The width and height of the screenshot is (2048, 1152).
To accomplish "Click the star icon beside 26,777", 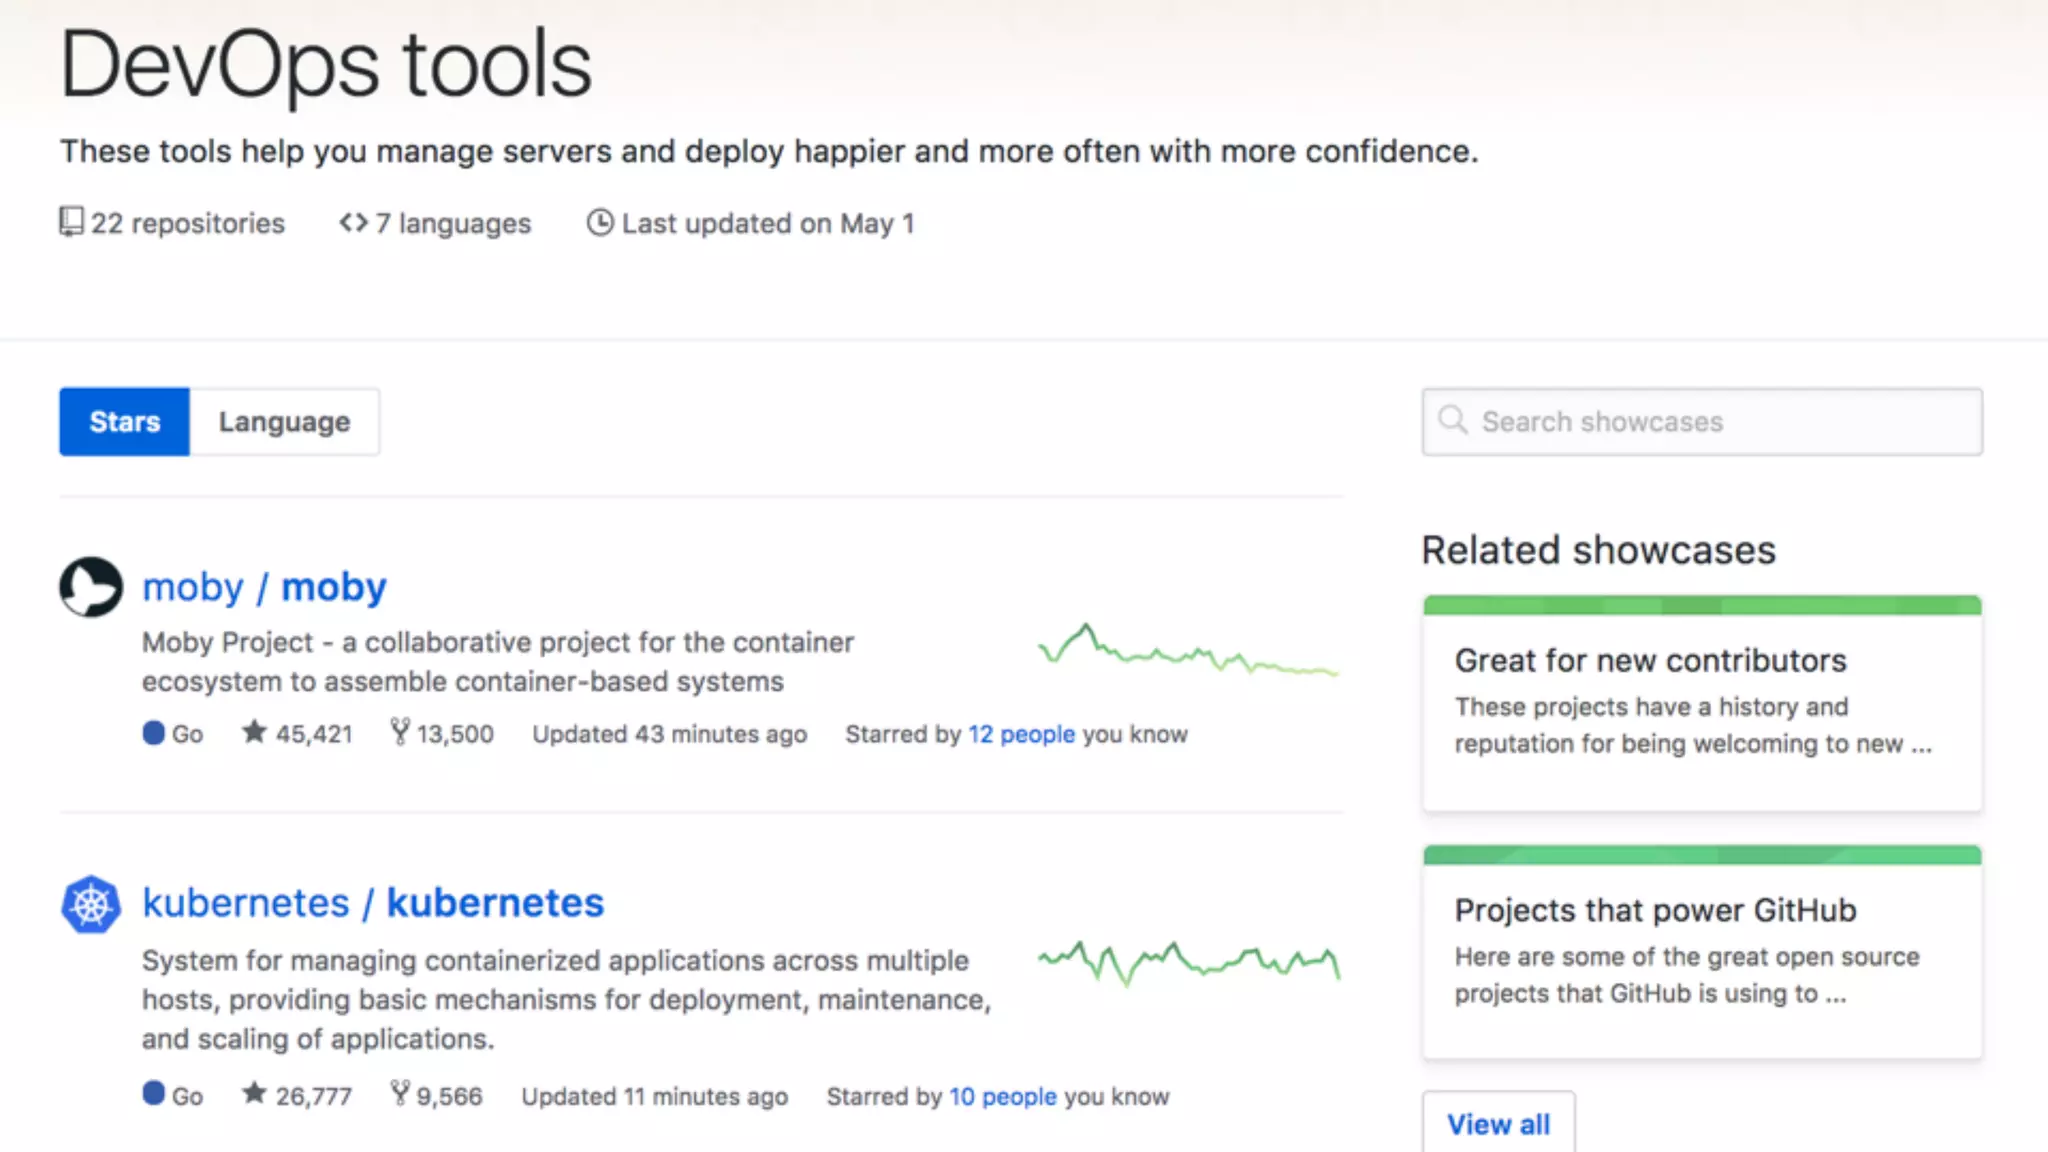I will (x=254, y=1094).
